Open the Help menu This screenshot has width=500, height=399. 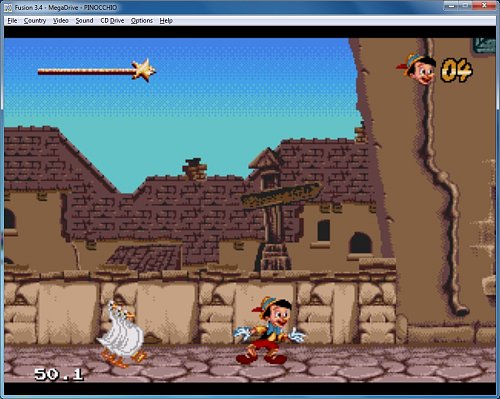pyautogui.click(x=166, y=21)
